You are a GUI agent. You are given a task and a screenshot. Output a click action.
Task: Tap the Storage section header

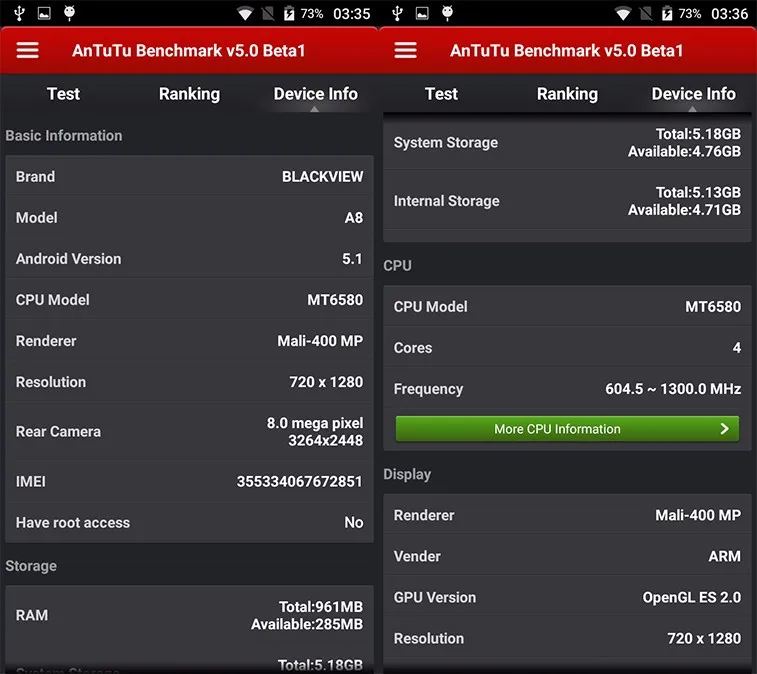coord(31,565)
